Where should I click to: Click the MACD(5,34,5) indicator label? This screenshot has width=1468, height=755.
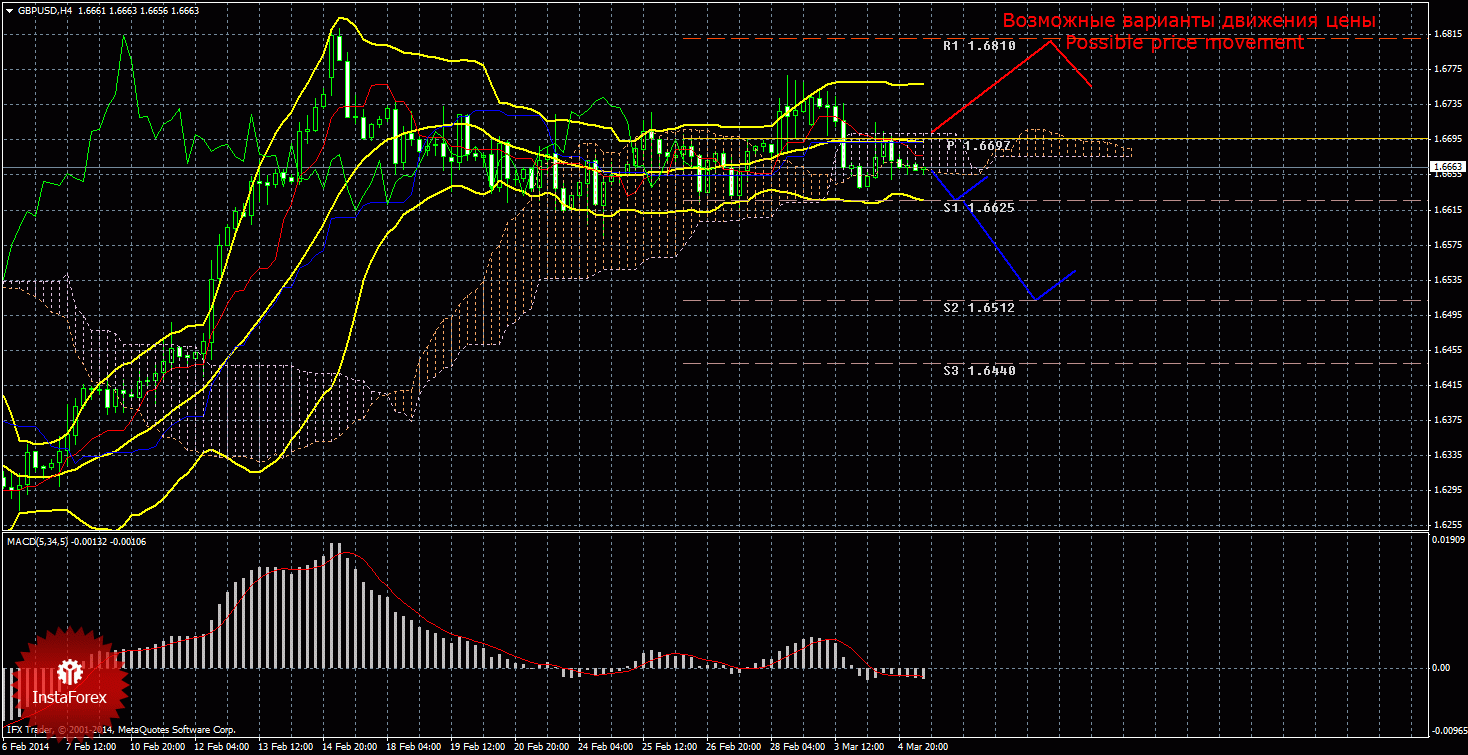76,541
